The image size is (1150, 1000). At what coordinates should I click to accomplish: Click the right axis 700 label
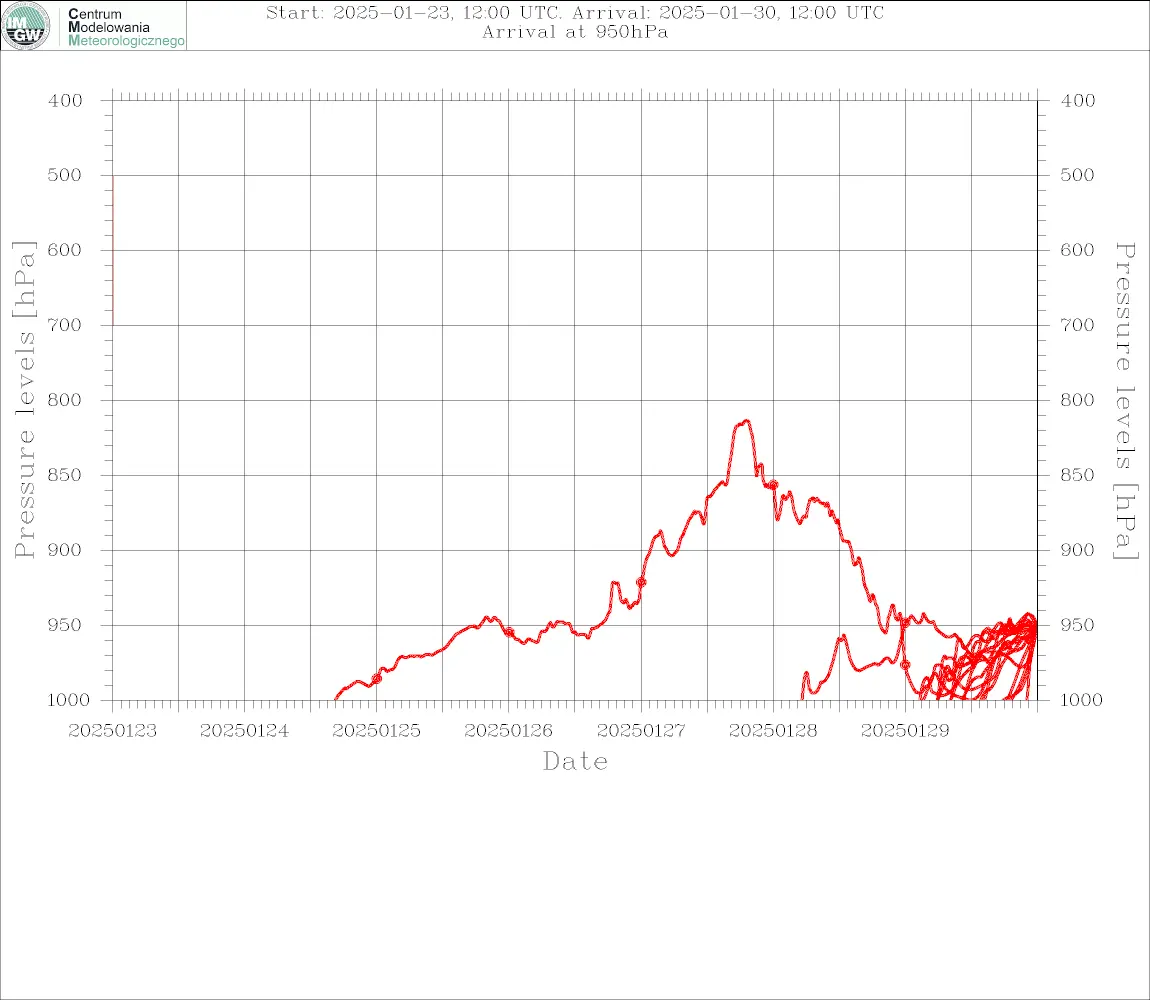1078,324
